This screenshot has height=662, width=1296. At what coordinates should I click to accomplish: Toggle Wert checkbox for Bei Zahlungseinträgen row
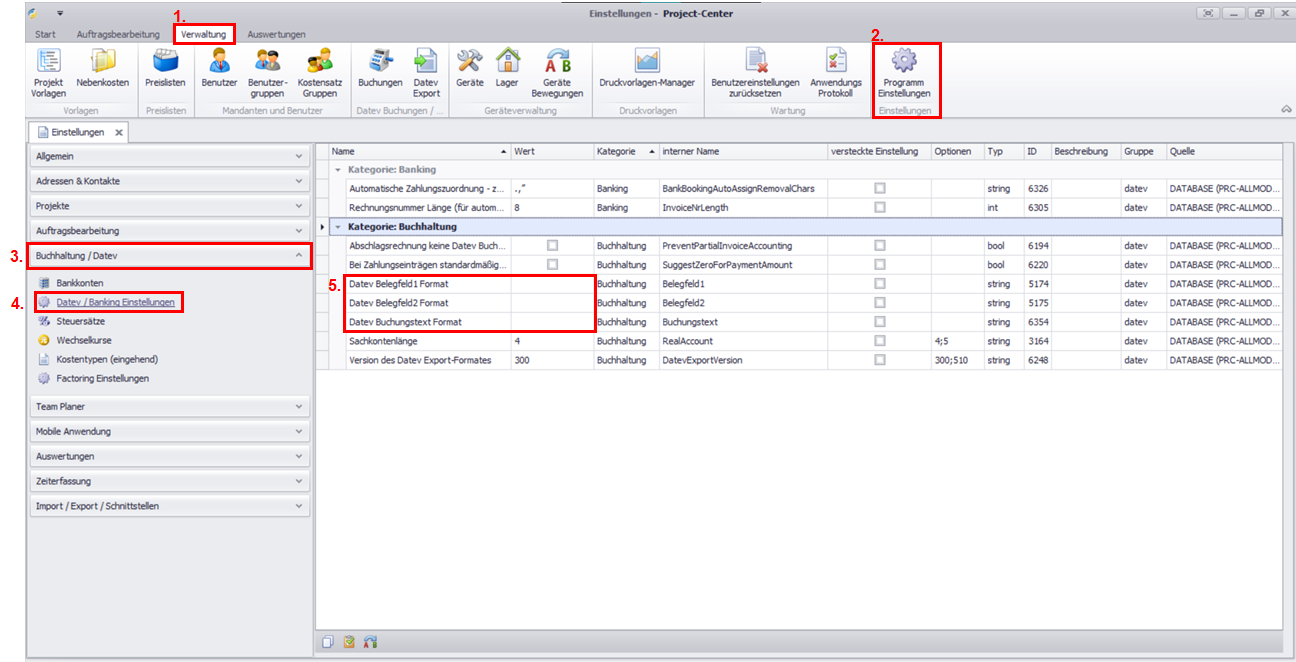coord(552,264)
